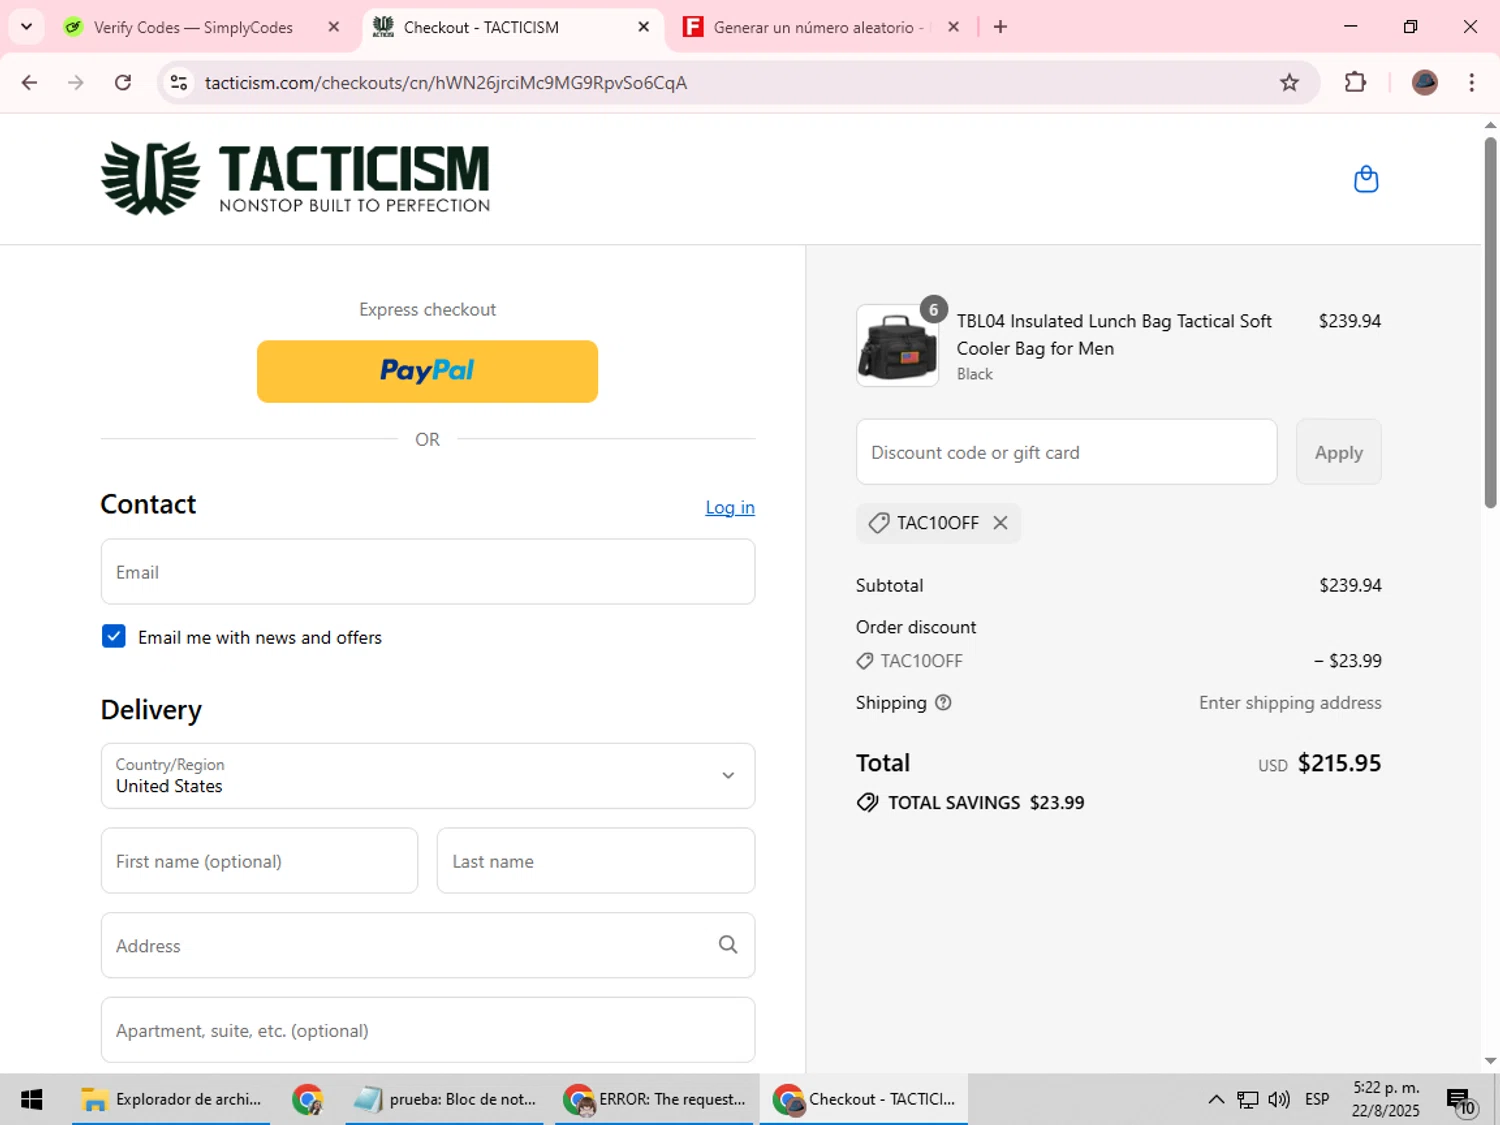Expand the Country/Region dropdown
Screen dimensions: 1500x1125
tap(428, 776)
